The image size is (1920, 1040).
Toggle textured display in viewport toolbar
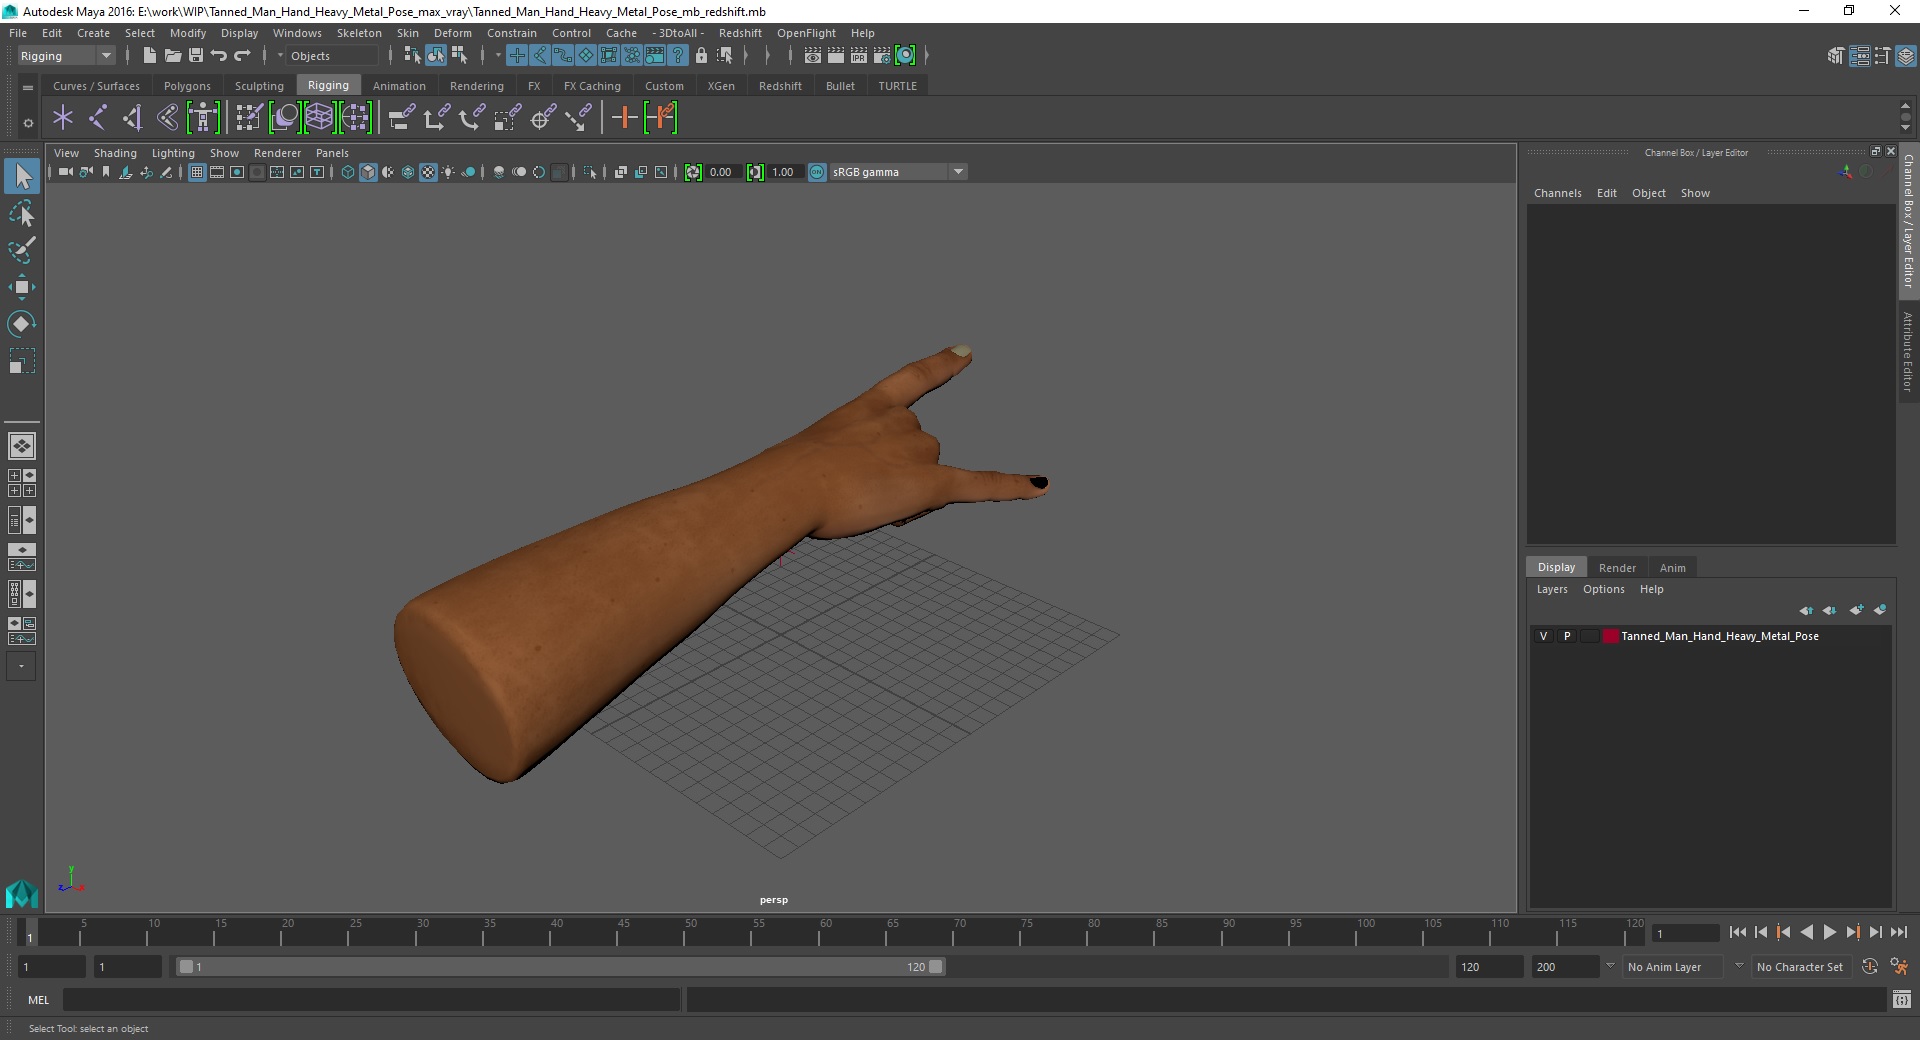tap(428, 172)
